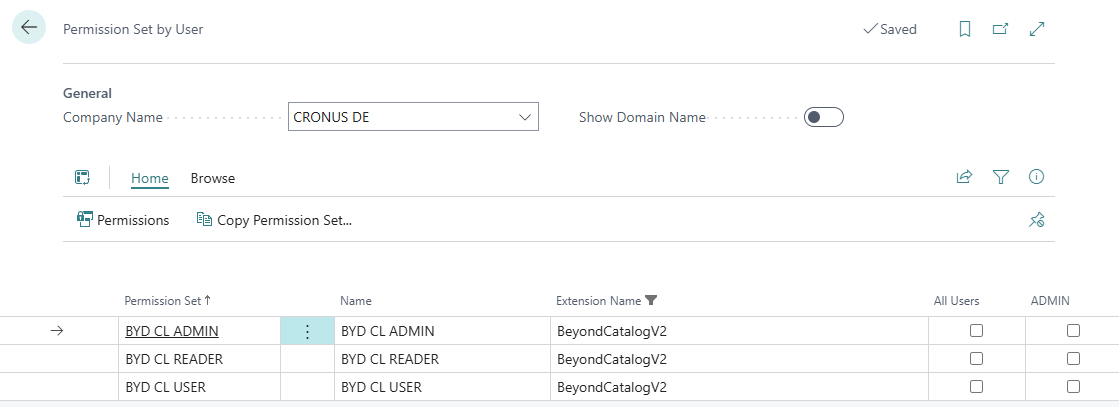
Task: Check ADMIN box for BYD CL READER
Action: pyautogui.click(x=1073, y=358)
